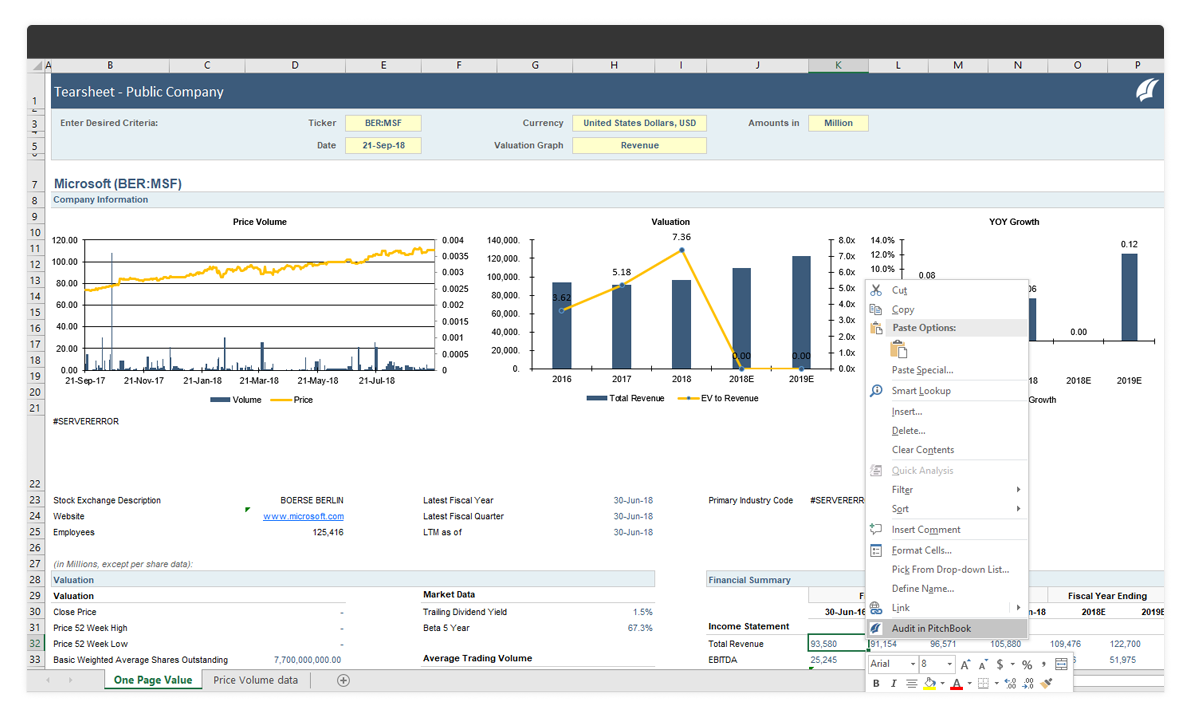Click the Price Volume chart title
1200x721 pixels.
pos(259,222)
